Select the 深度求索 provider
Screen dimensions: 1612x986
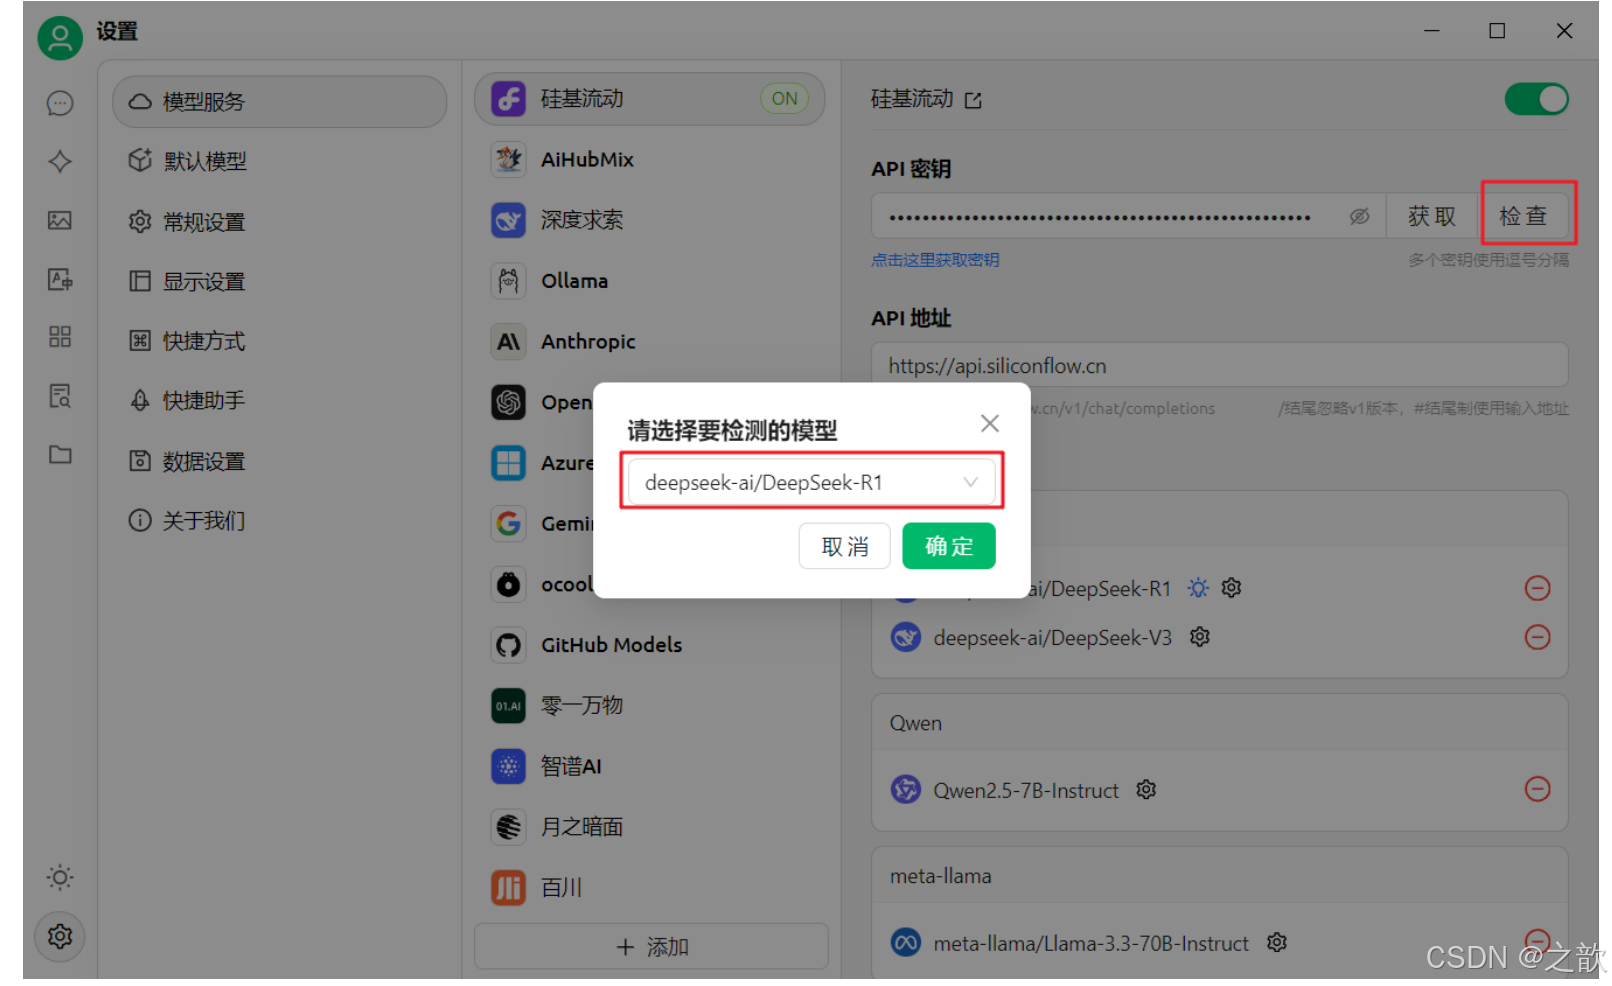click(650, 220)
